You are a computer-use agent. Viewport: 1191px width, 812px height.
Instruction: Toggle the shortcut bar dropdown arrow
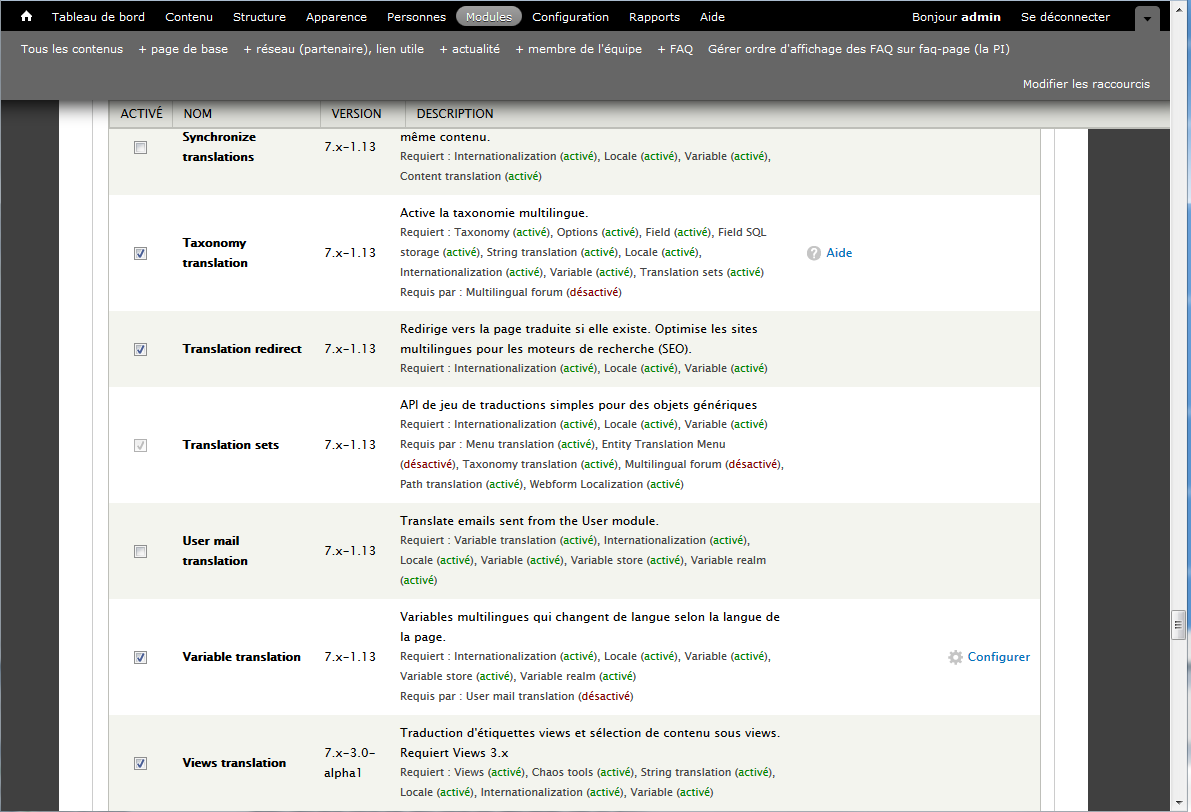click(1148, 18)
